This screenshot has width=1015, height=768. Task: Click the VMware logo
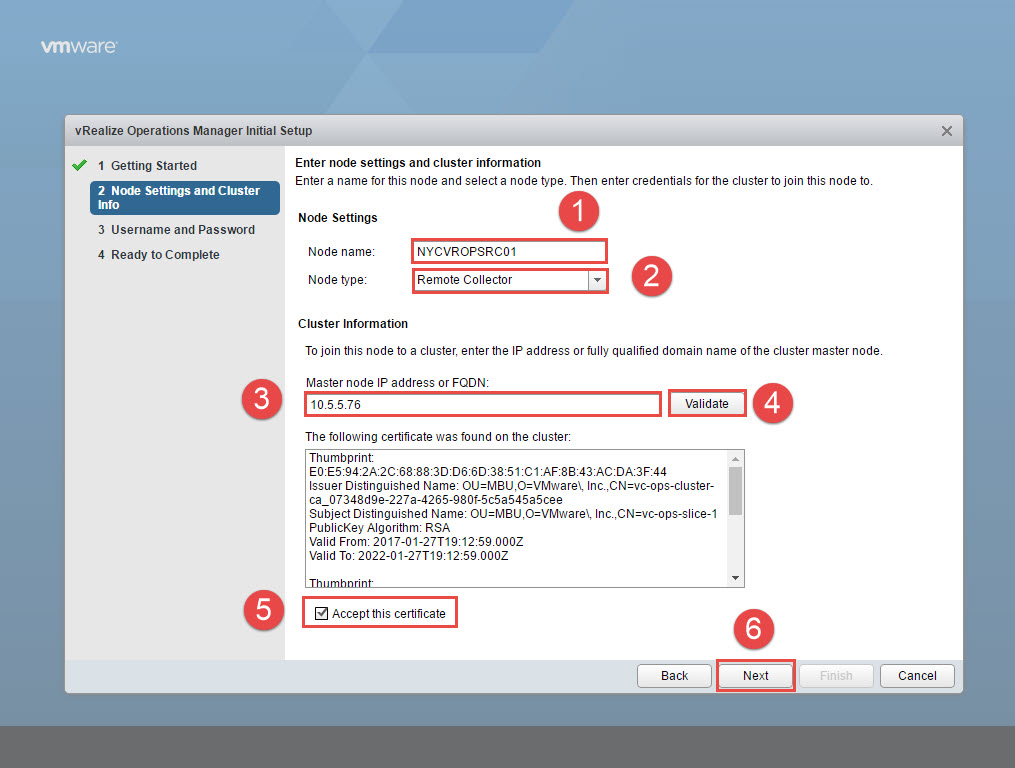pos(79,47)
